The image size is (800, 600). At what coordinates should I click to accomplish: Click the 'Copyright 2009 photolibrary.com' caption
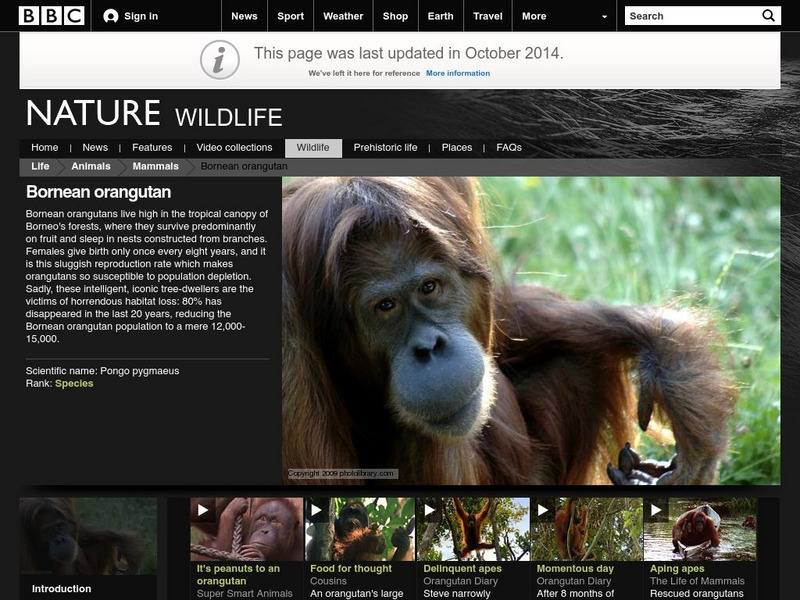[x=341, y=473]
